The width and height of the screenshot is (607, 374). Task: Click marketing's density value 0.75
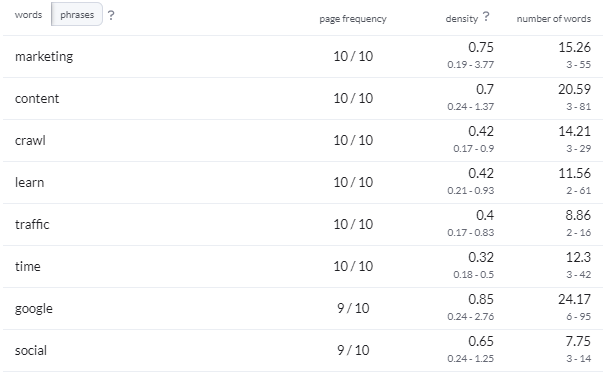(x=481, y=47)
